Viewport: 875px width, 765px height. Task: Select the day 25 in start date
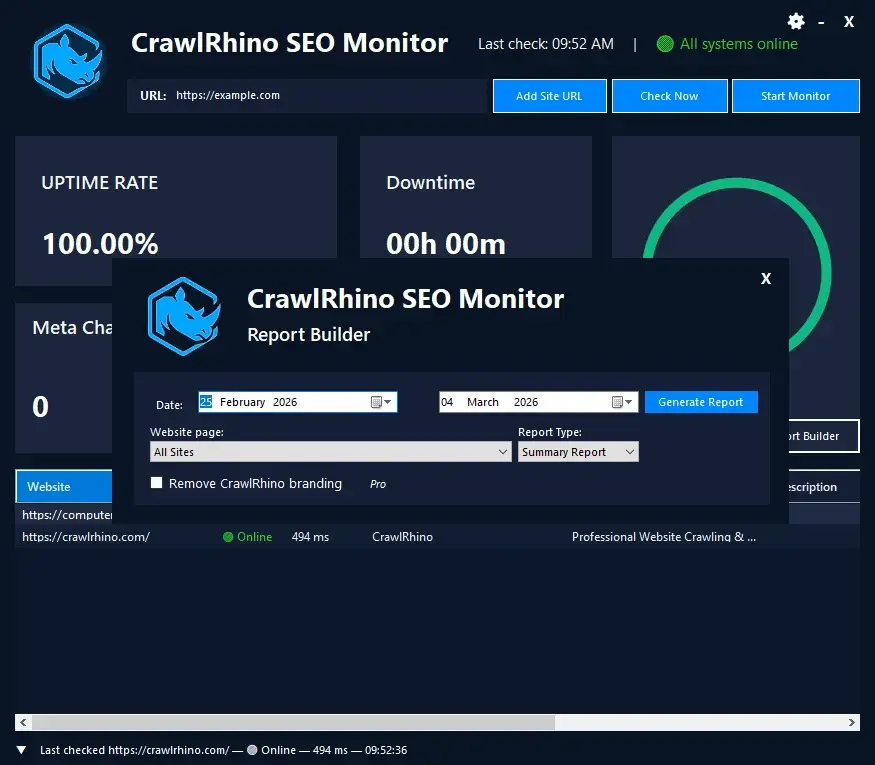(x=206, y=402)
